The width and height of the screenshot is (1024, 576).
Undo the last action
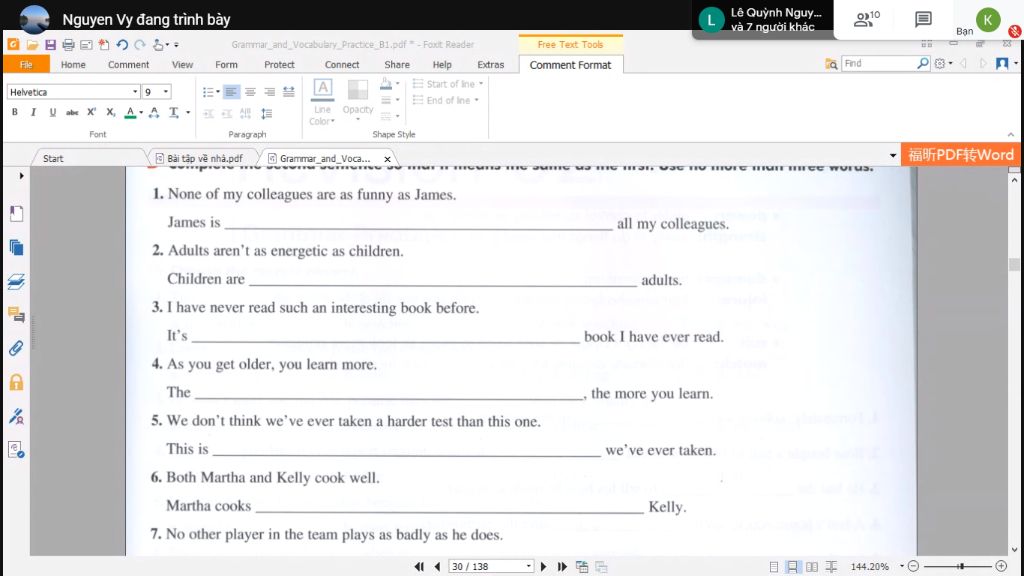pos(121,44)
